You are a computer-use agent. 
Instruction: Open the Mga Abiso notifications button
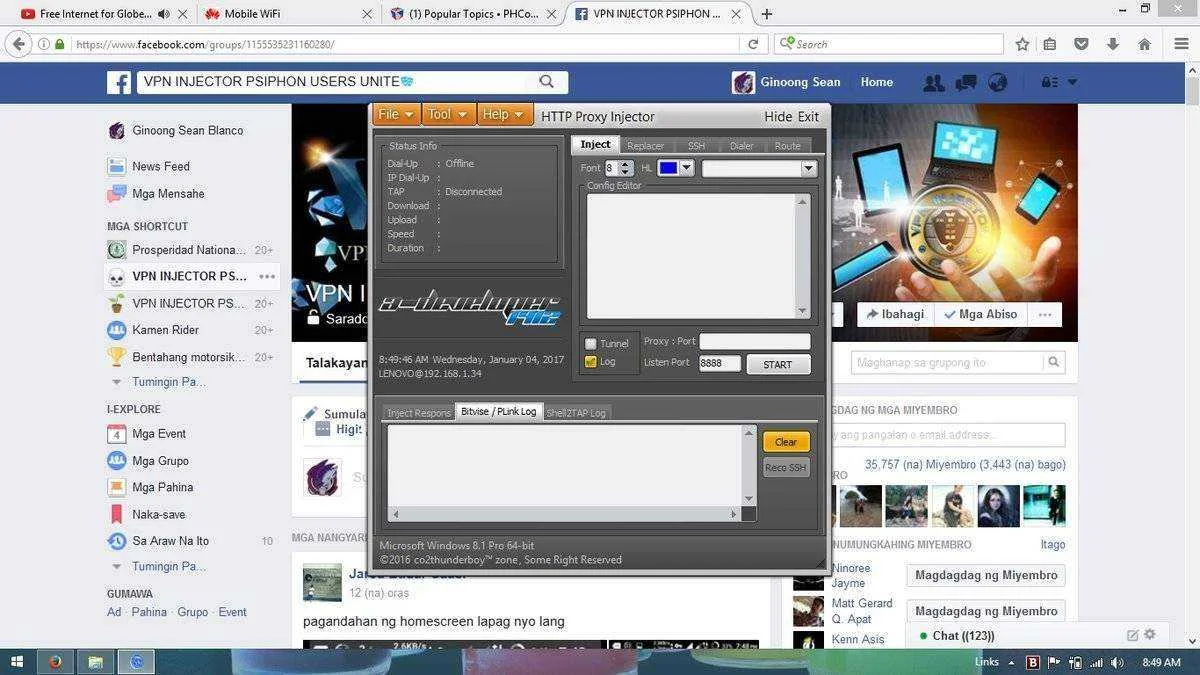point(980,314)
